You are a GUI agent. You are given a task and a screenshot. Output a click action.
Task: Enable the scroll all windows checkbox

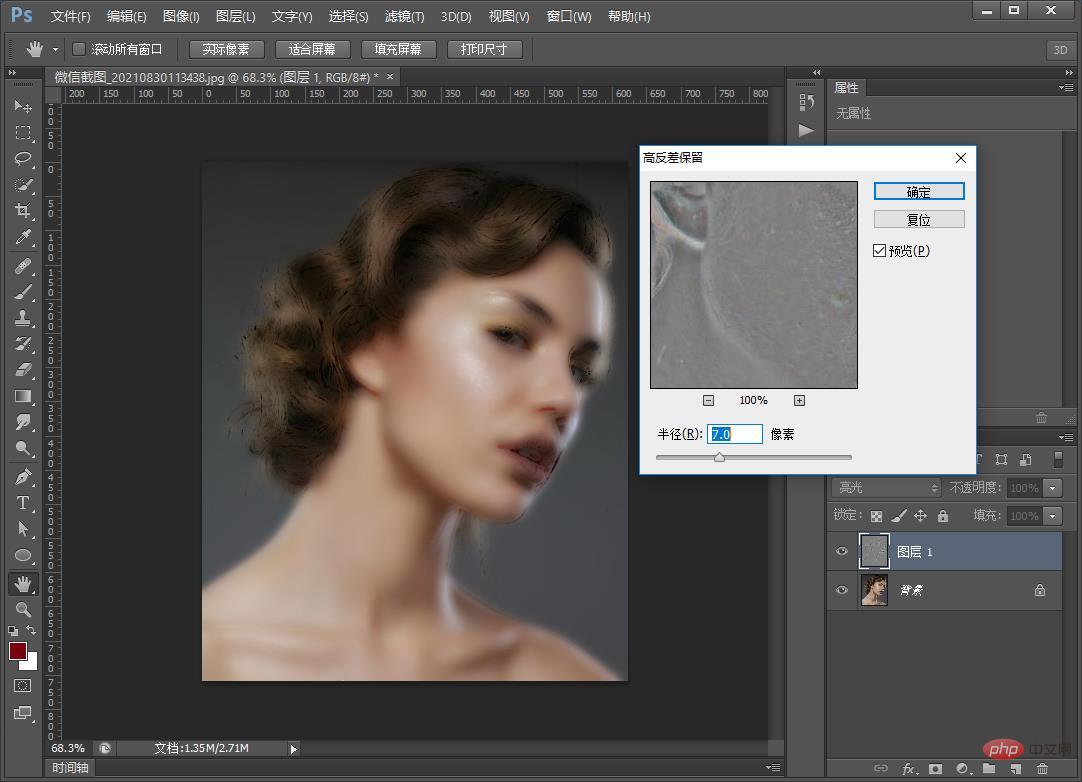[80, 49]
